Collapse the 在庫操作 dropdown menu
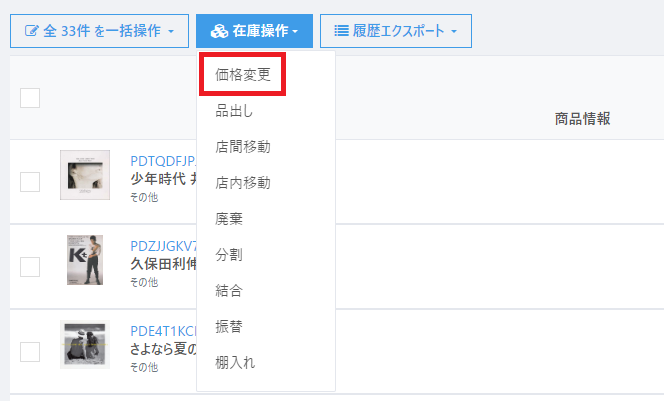664x401 pixels. [x=254, y=31]
